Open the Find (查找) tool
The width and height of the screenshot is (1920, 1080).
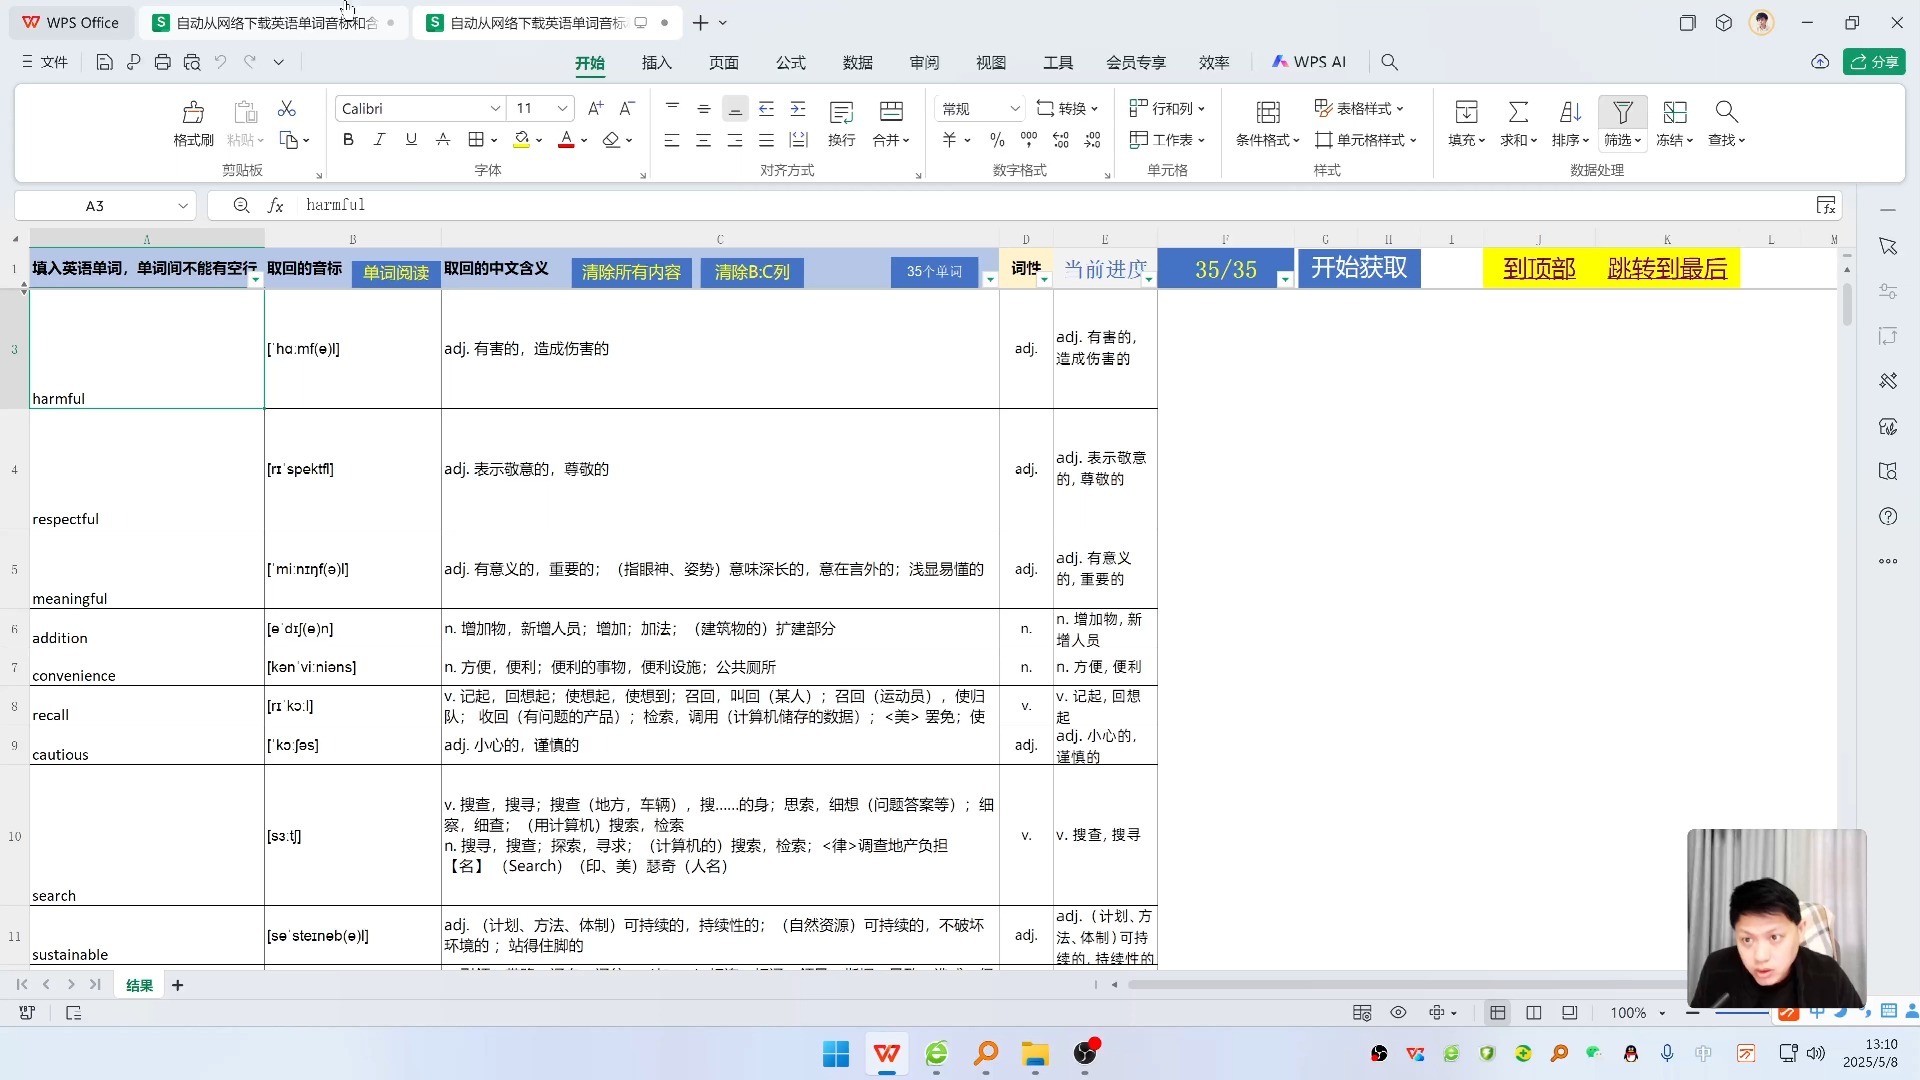[1726, 122]
